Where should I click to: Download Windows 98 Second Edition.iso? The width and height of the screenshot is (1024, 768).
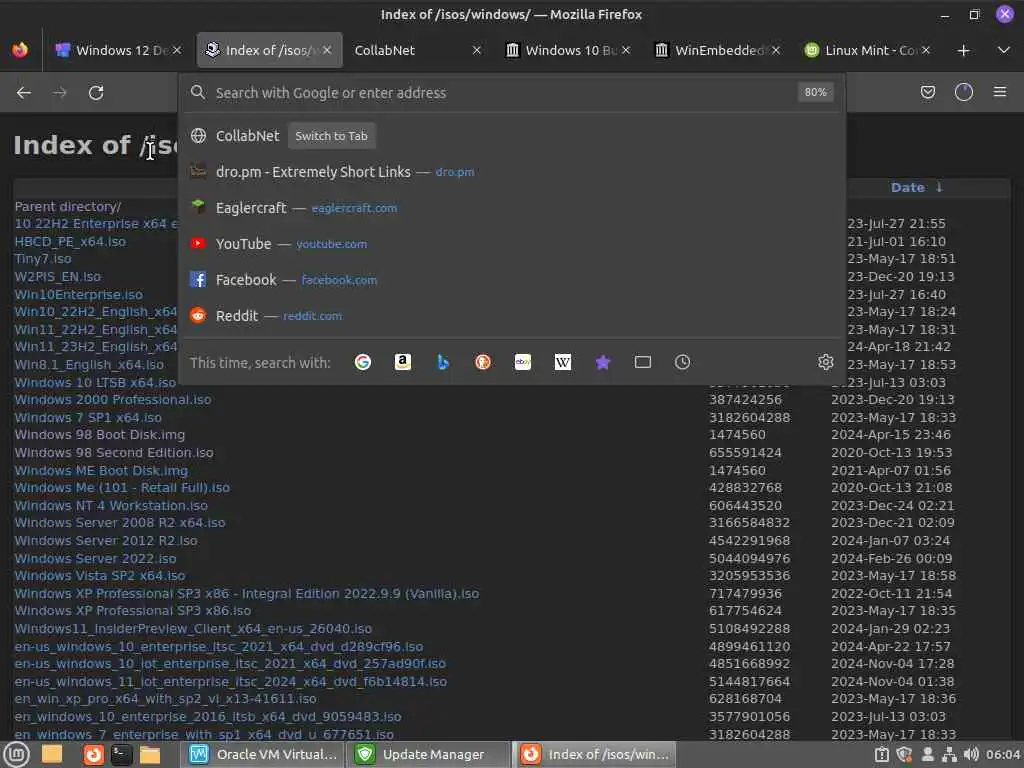(x=114, y=453)
